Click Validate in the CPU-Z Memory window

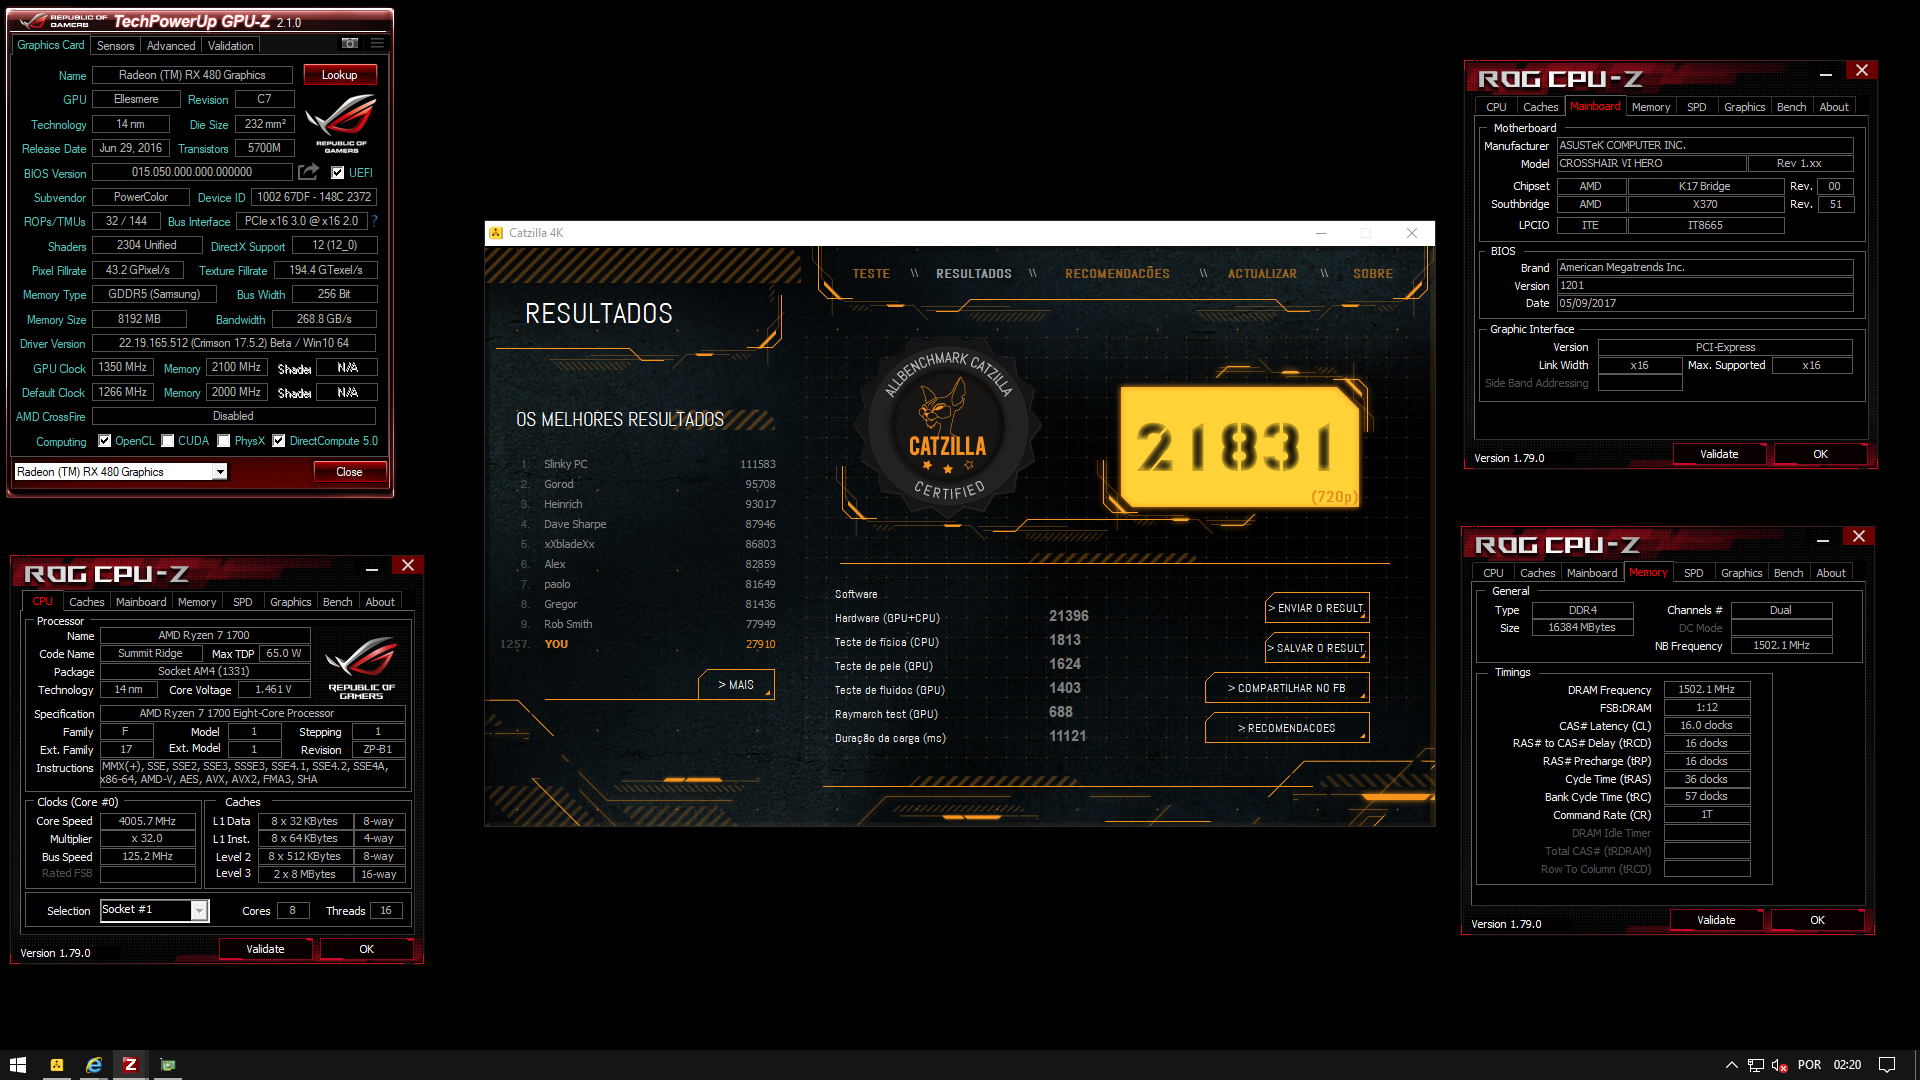pos(1716,920)
